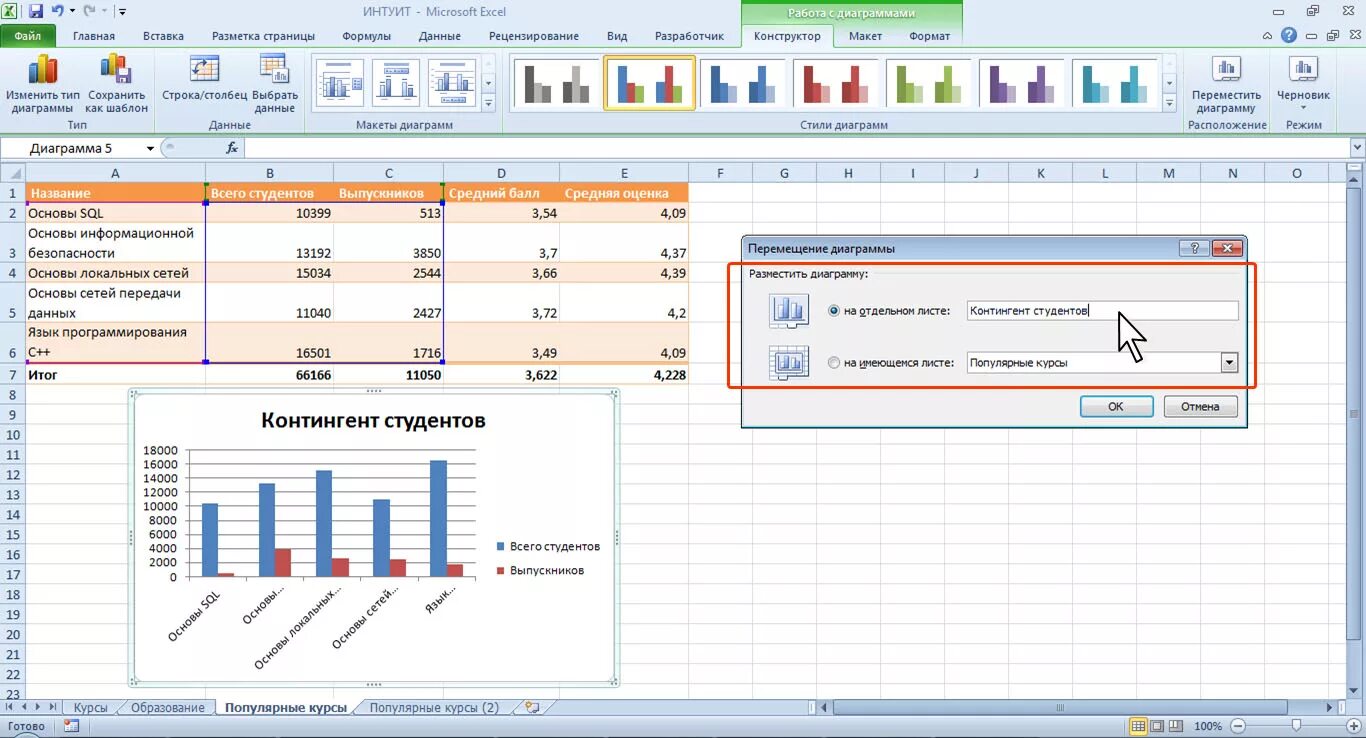This screenshot has width=1366, height=738.
Task: Confirm the dialog with OK
Action: point(1116,407)
